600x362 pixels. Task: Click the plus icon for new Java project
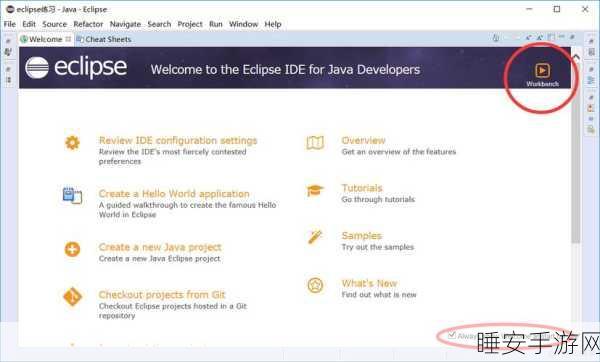point(72,249)
